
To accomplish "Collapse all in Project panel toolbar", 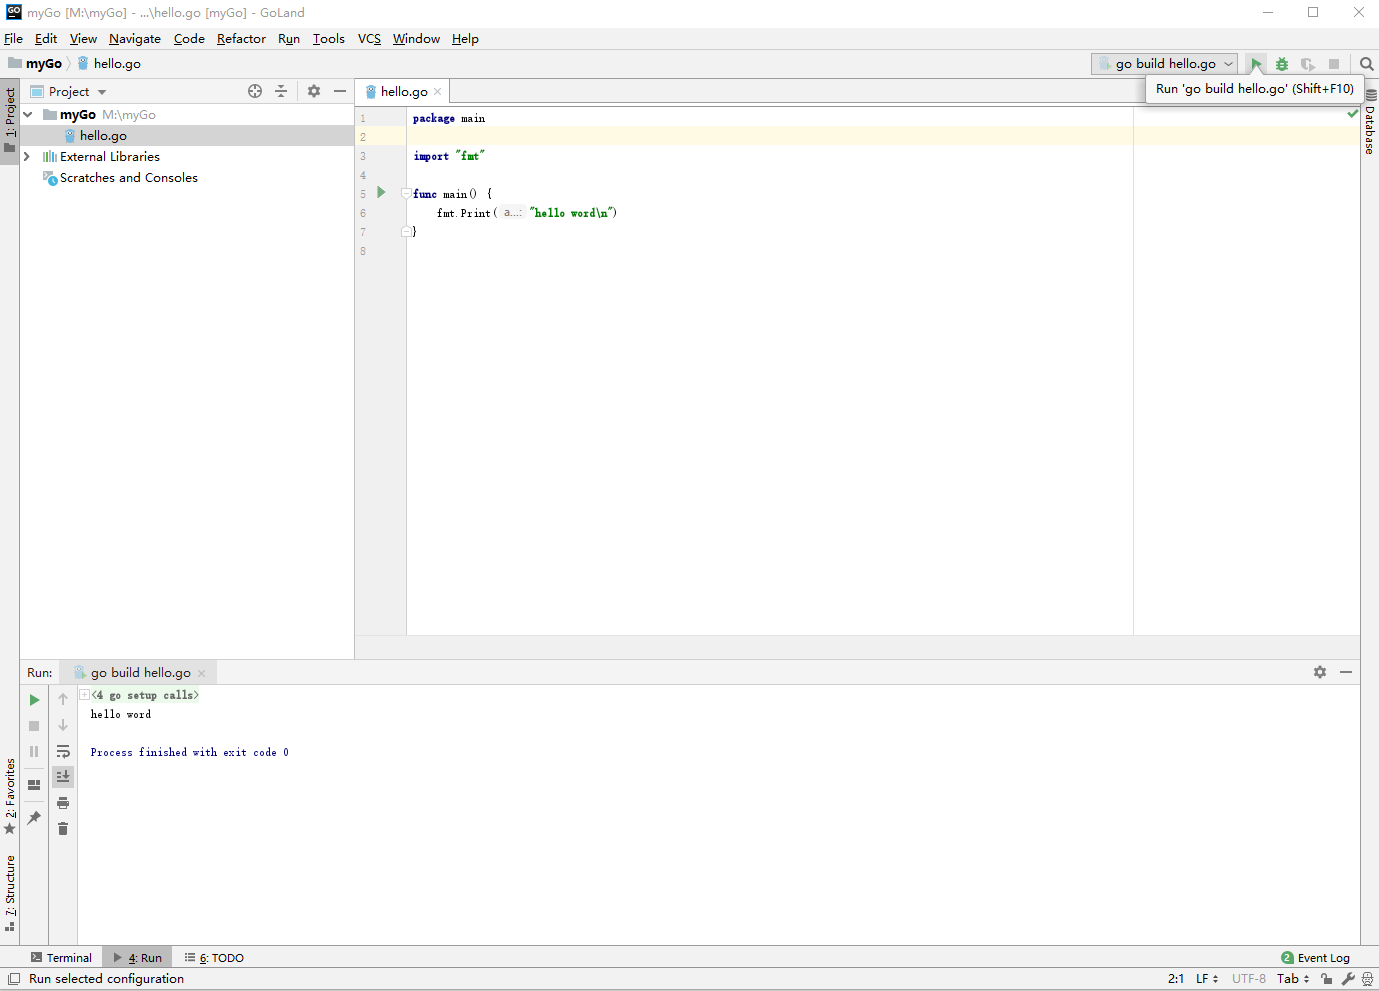I will point(281,91).
